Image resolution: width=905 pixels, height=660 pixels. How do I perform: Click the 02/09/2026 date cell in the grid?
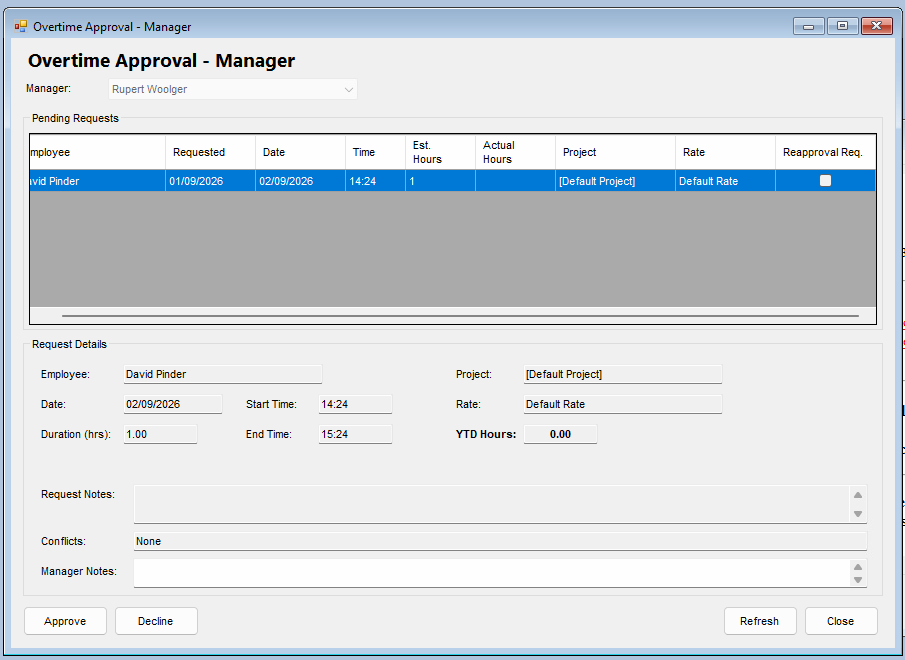pyautogui.click(x=300, y=181)
